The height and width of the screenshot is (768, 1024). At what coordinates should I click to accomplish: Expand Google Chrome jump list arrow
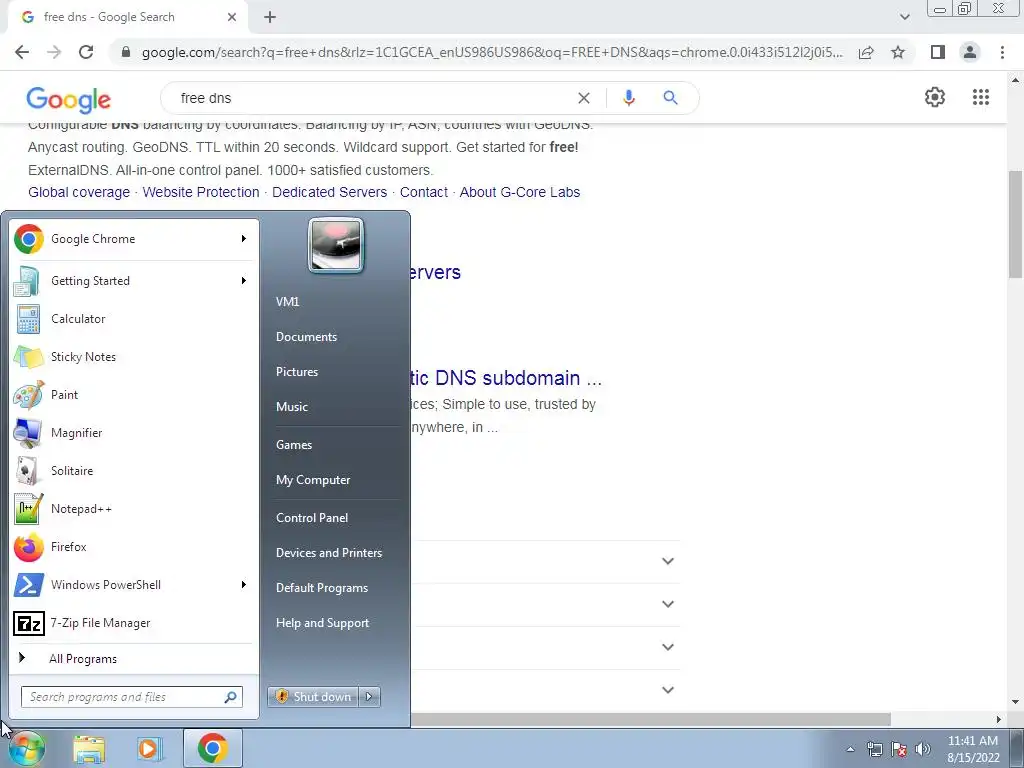coord(244,239)
